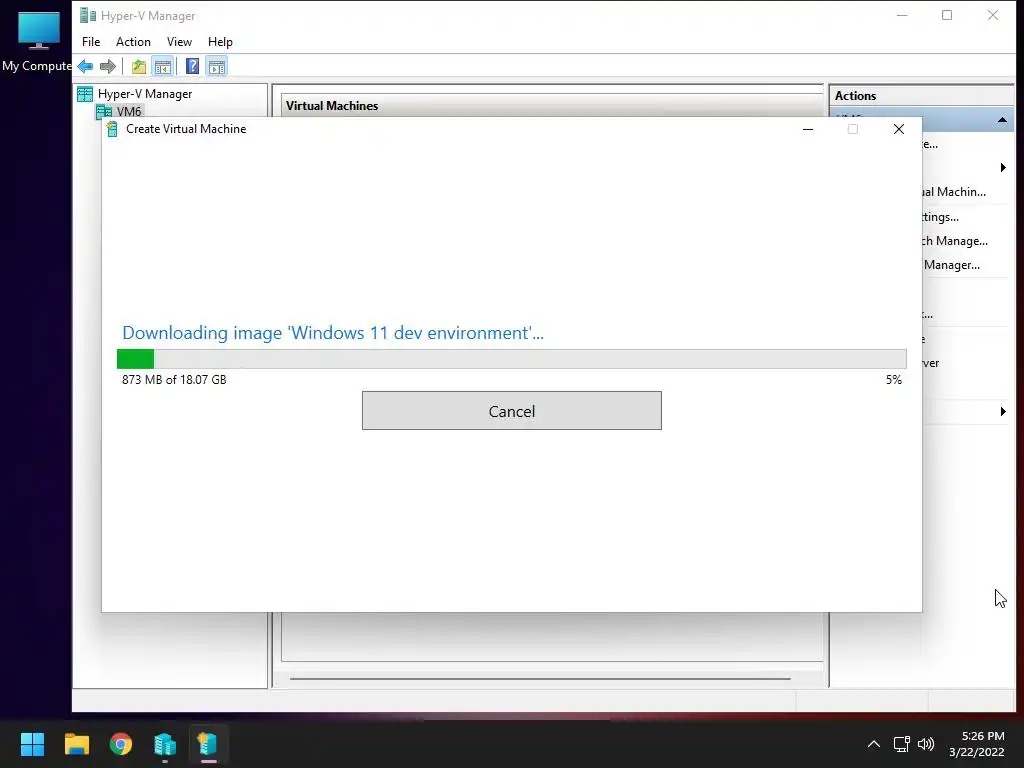Viewport: 1024px width, 768px height.
Task: Select the Hyper-V Manager root tree node
Action: tap(135, 94)
